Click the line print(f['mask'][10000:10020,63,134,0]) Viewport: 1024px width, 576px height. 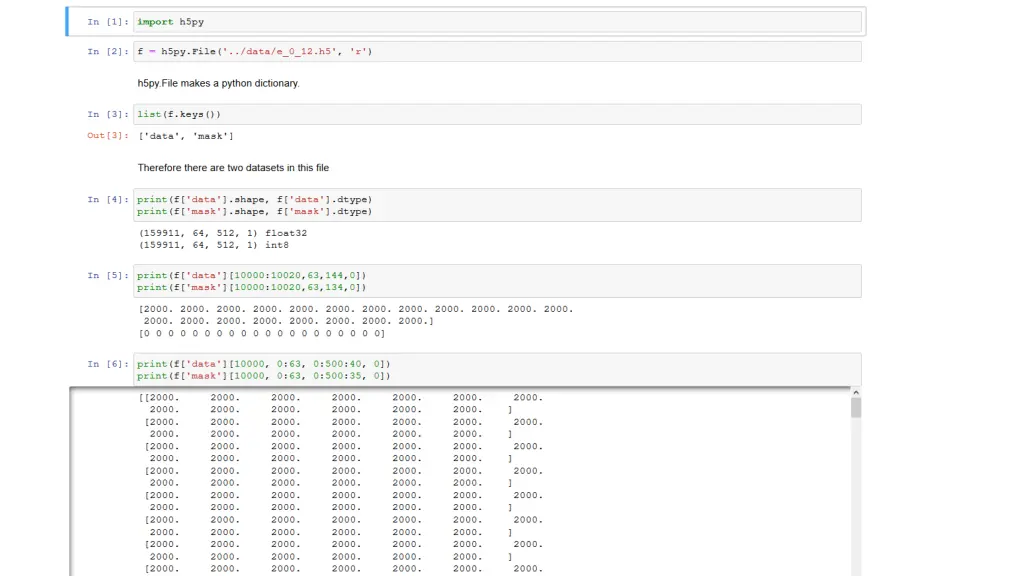251,287
